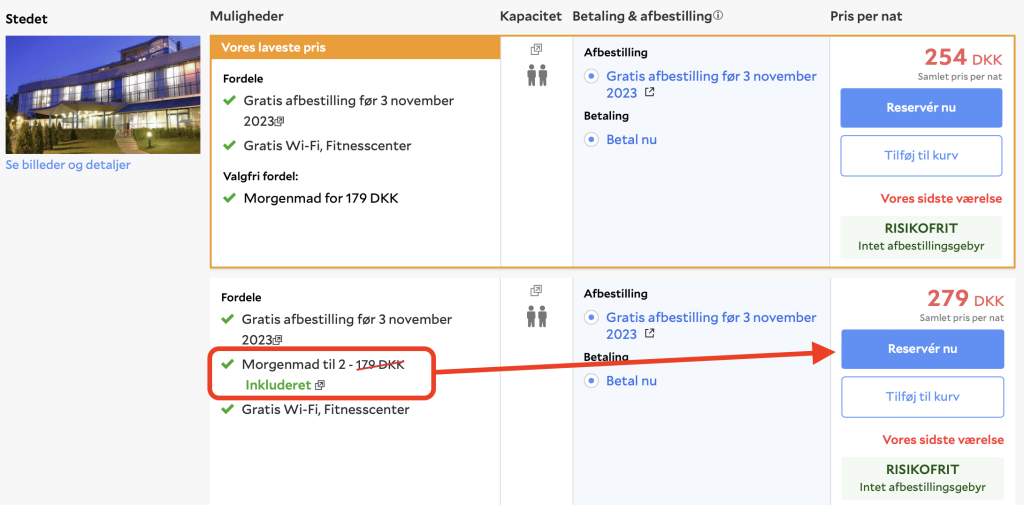The height and width of the screenshot is (505, 1024).
Task: Open Se billeder og detaljer link
Action: (x=68, y=165)
